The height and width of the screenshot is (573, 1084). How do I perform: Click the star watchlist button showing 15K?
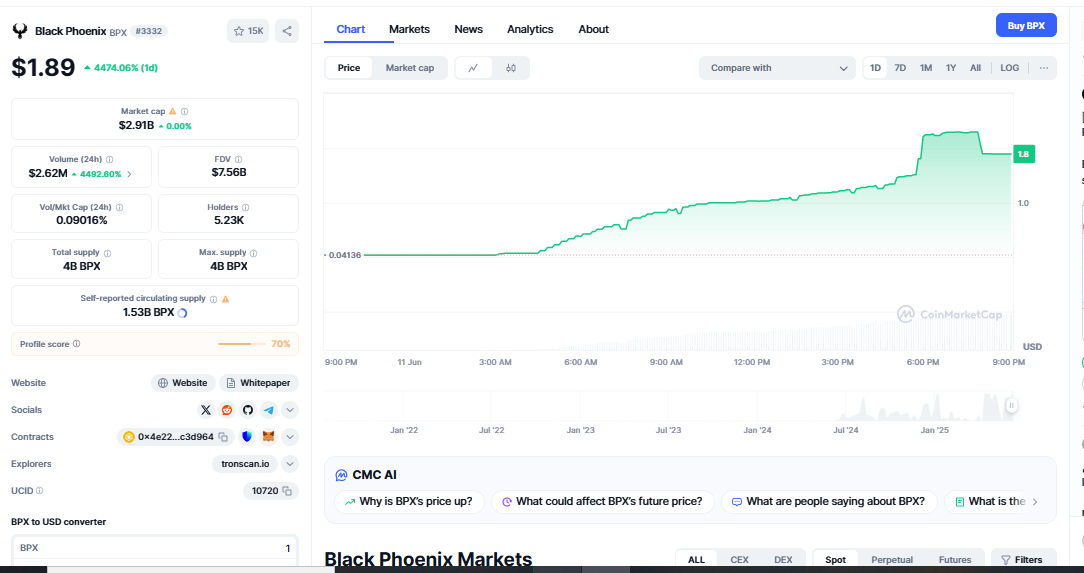click(248, 31)
